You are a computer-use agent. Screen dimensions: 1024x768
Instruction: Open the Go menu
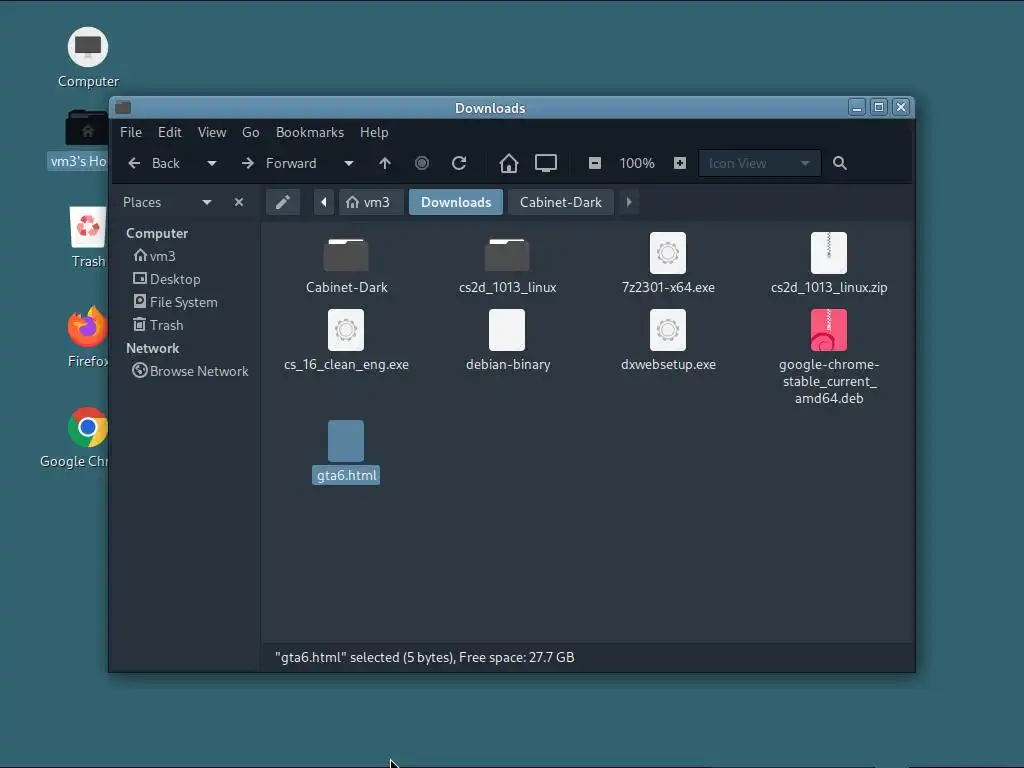(251, 133)
